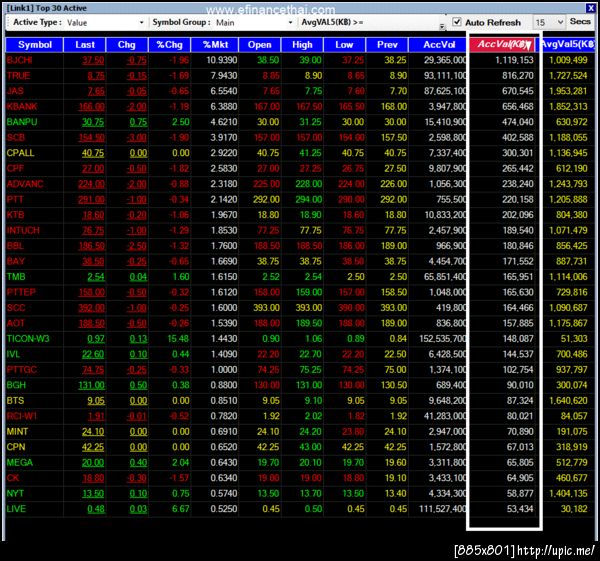This screenshot has width=600, height=561.
Task: Click TRUE AccVol value 93,111,100
Action: point(445,76)
